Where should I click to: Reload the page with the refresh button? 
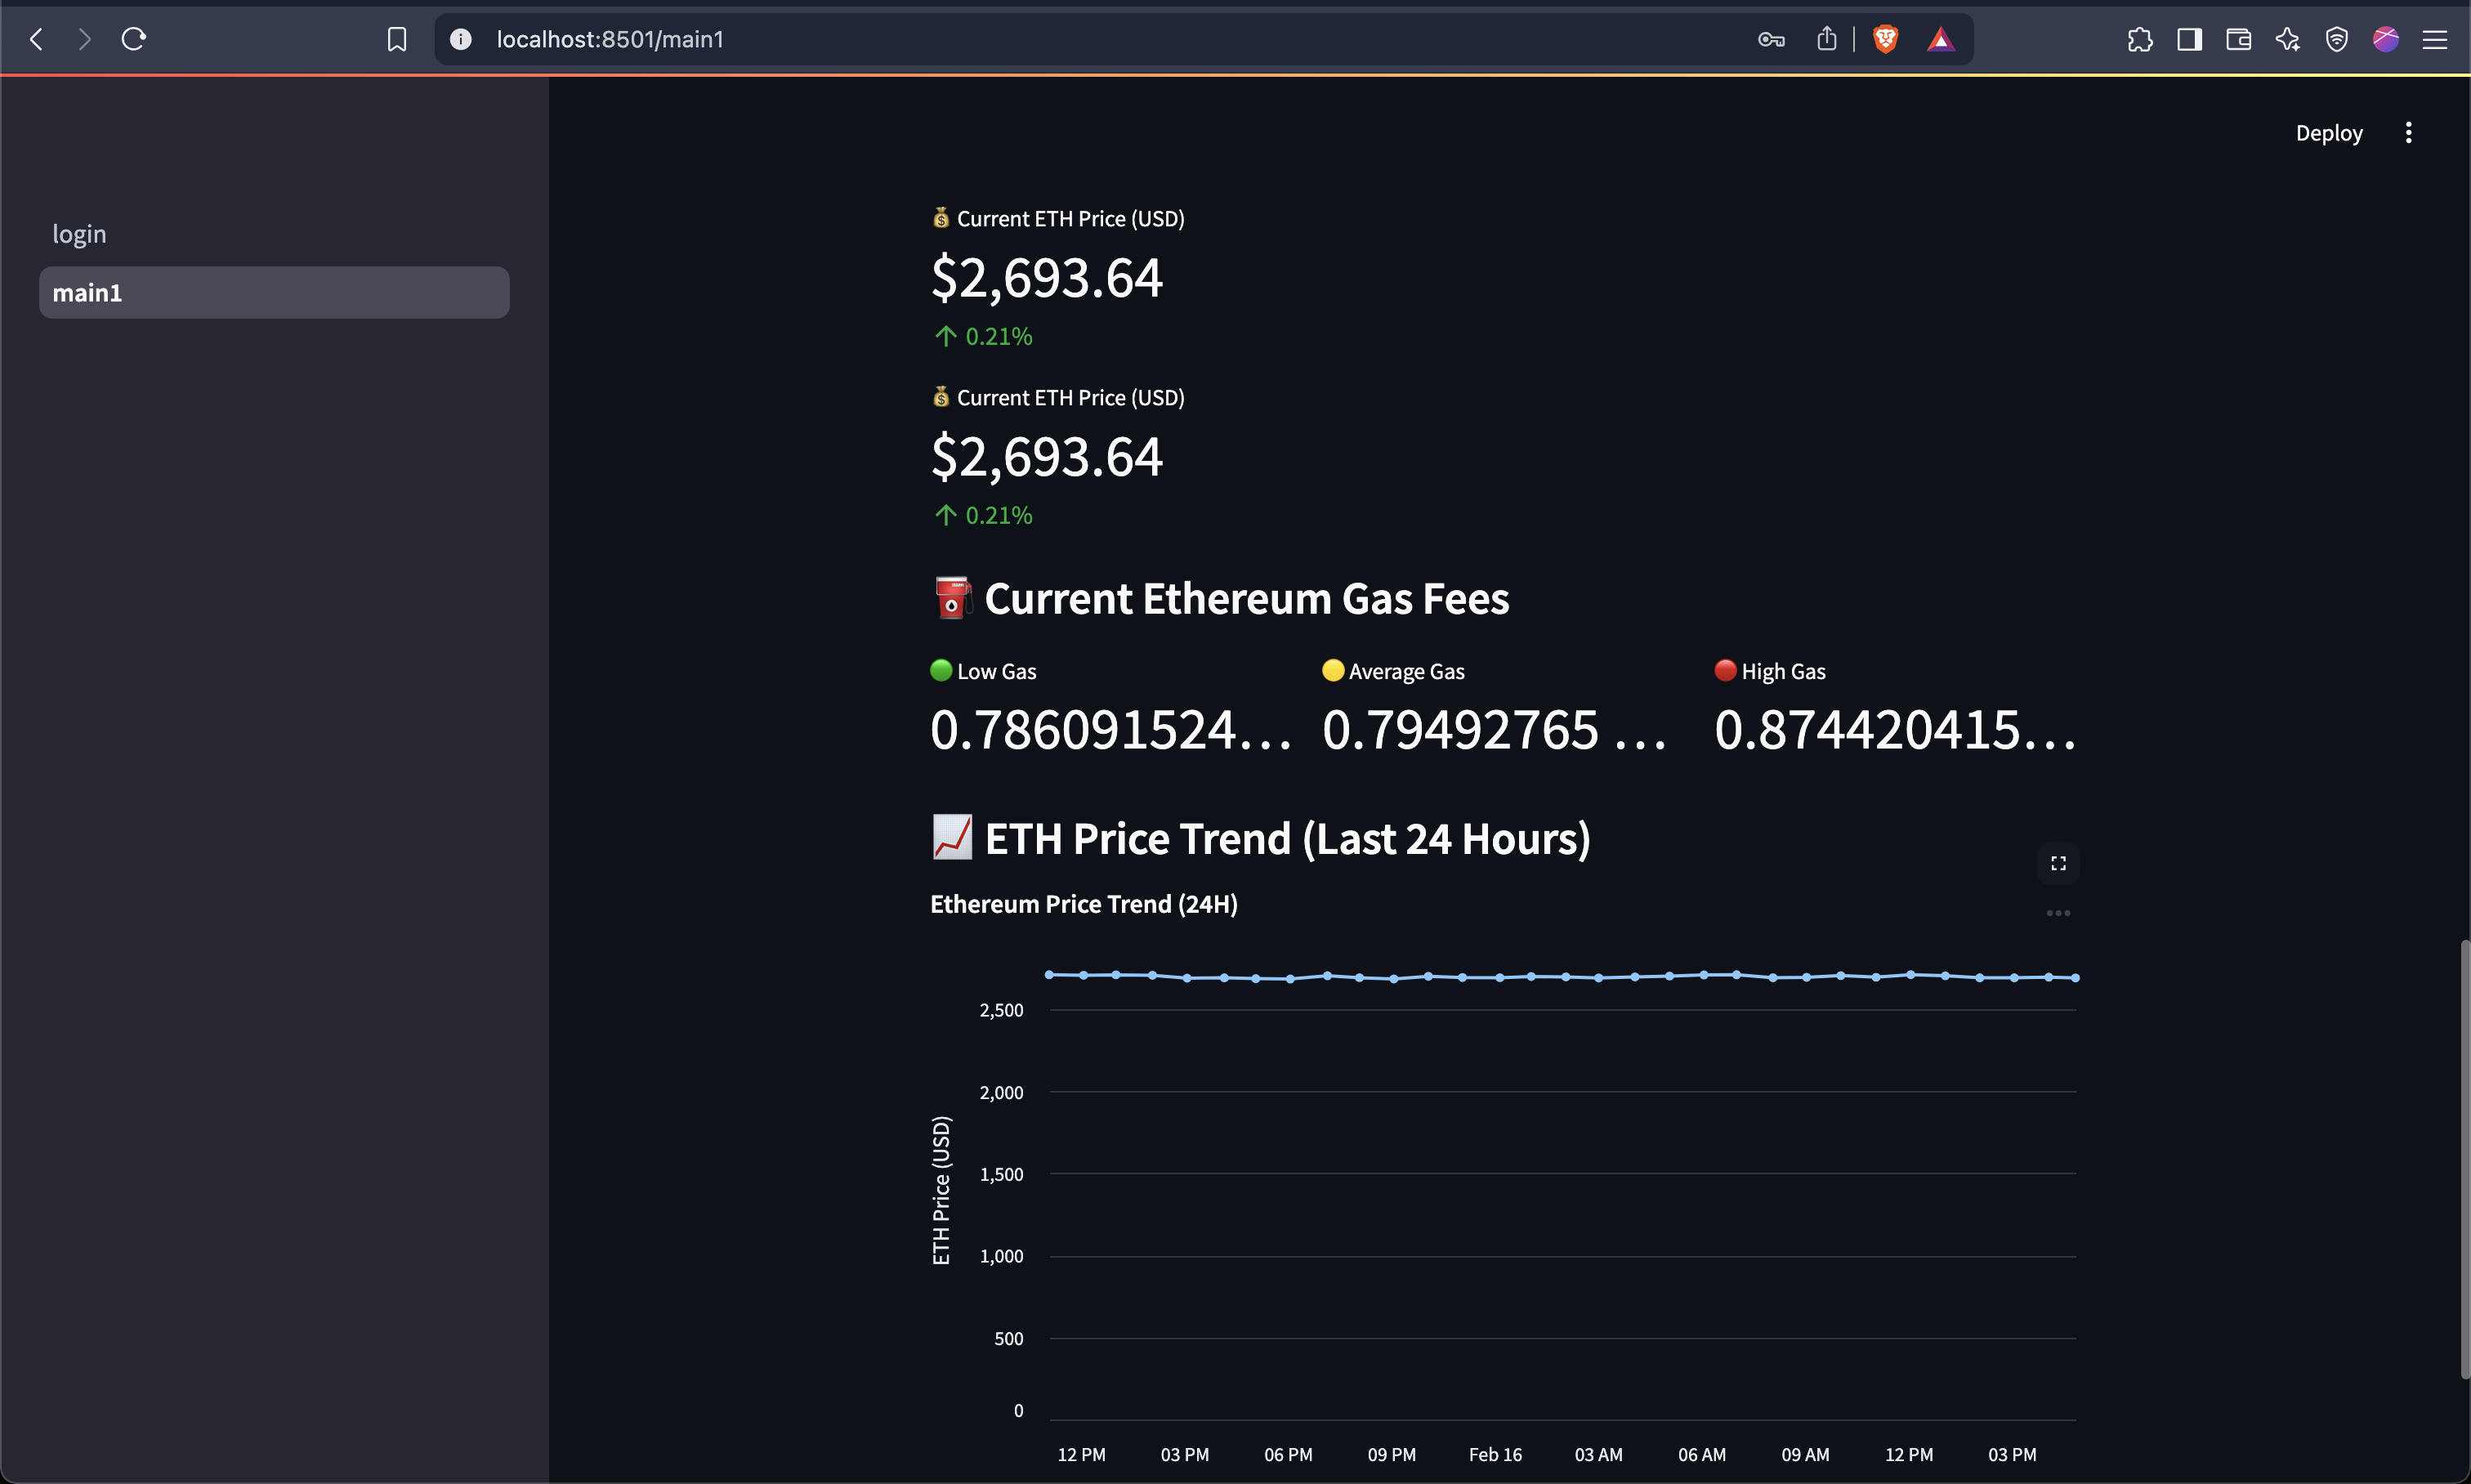click(x=133, y=39)
